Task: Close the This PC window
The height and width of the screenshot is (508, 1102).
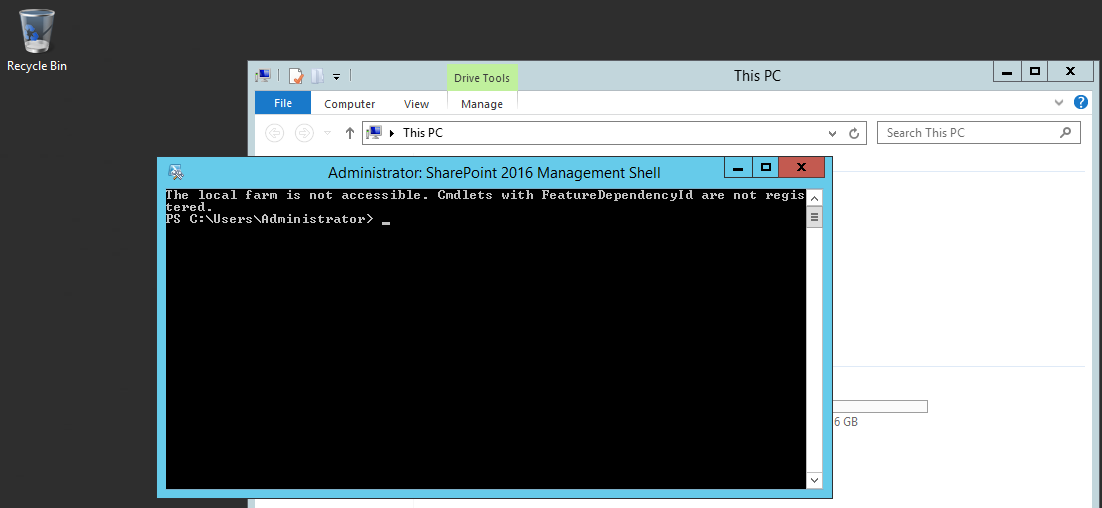Action: click(x=1070, y=72)
